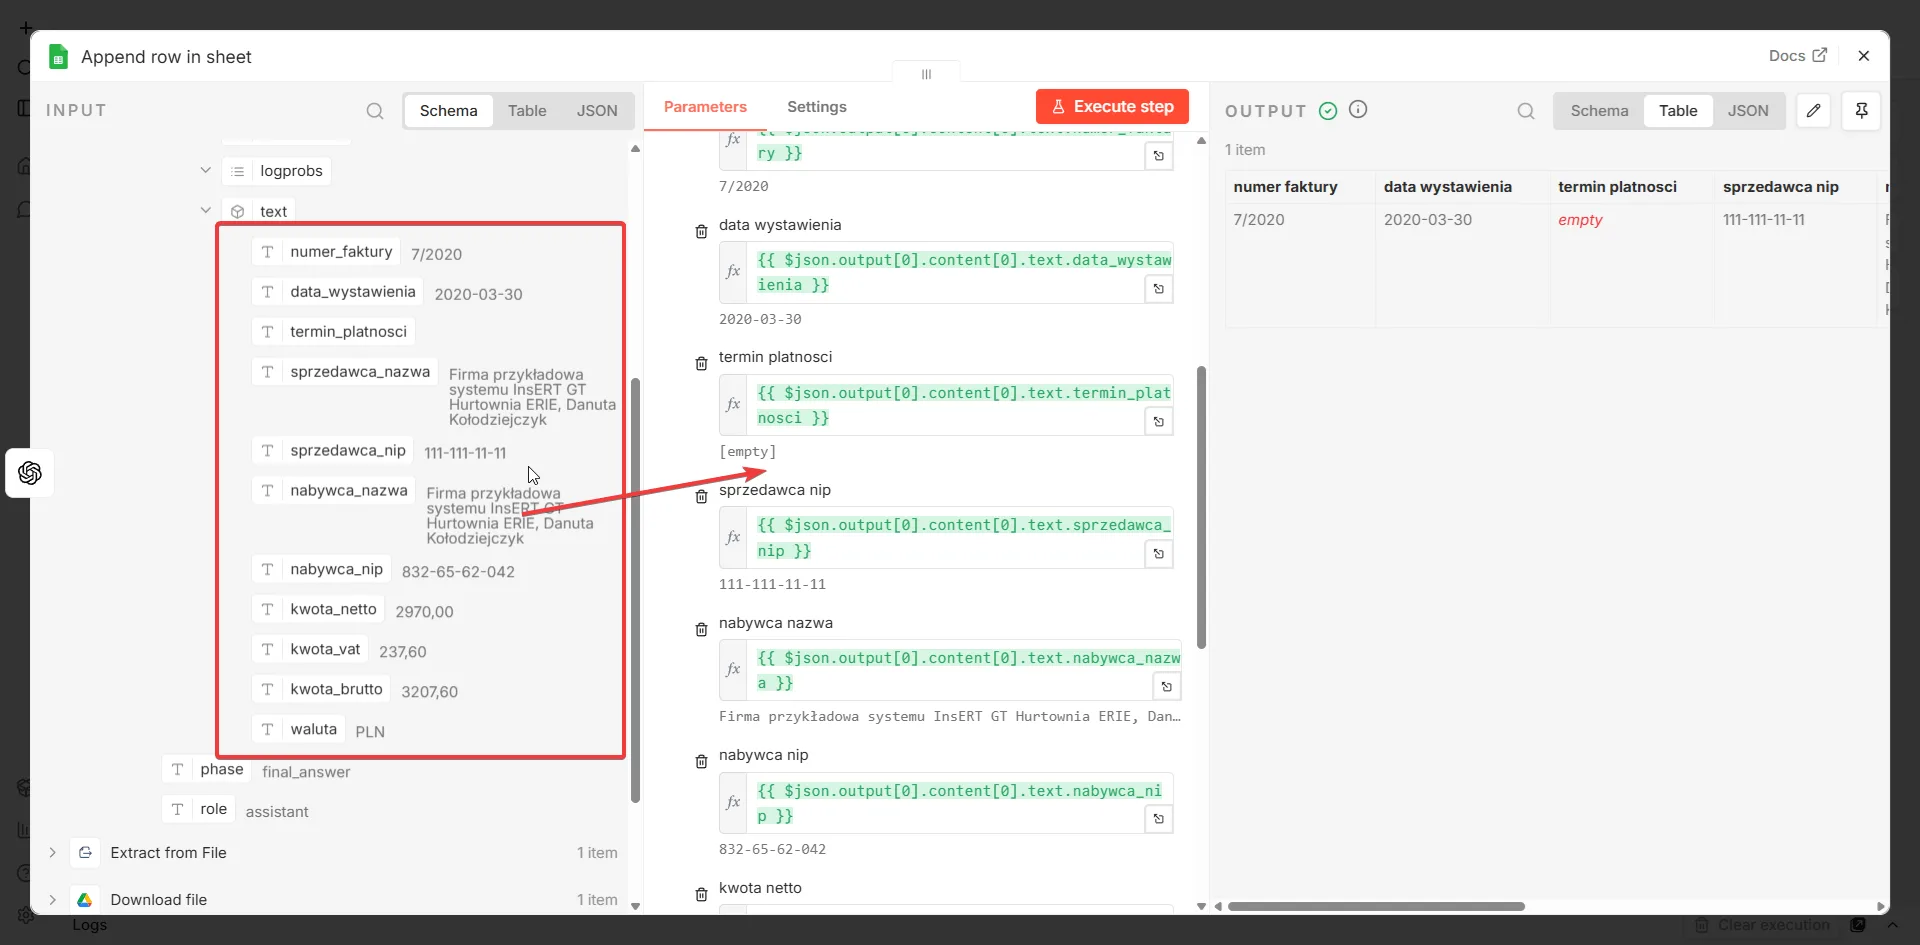
Task: Collapse the text object node
Action: tap(205, 211)
